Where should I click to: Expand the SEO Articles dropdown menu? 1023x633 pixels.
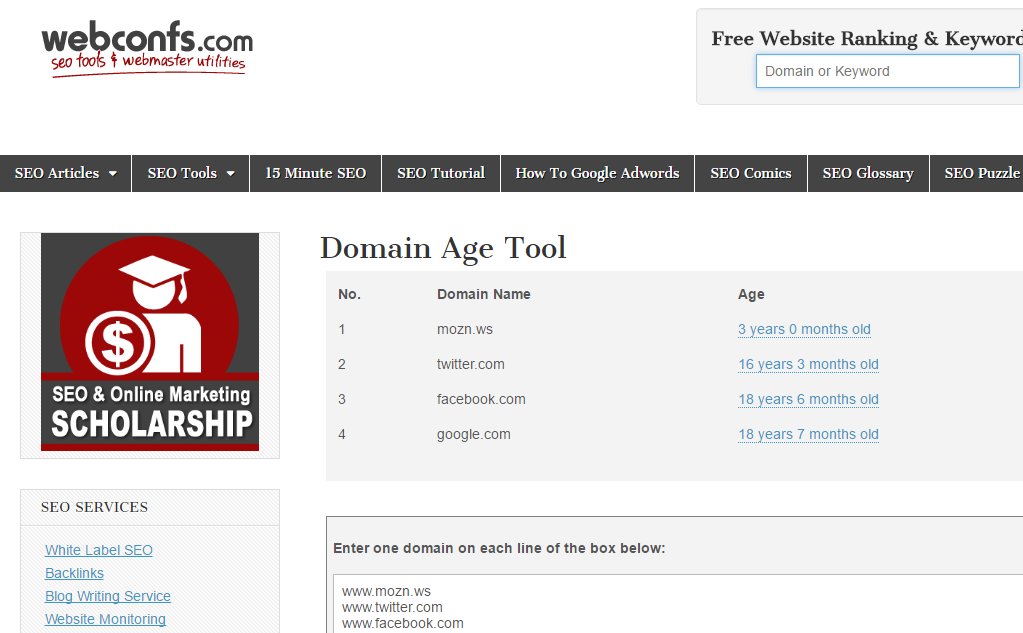[66, 173]
